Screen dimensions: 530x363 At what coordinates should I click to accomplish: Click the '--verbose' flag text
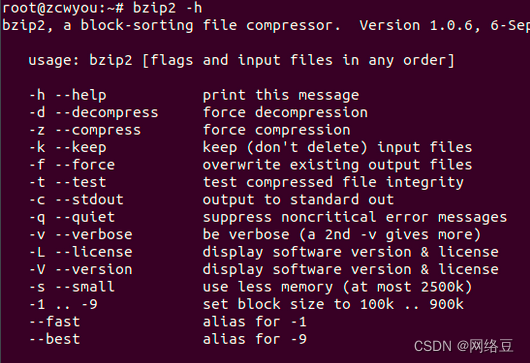tap(94, 235)
